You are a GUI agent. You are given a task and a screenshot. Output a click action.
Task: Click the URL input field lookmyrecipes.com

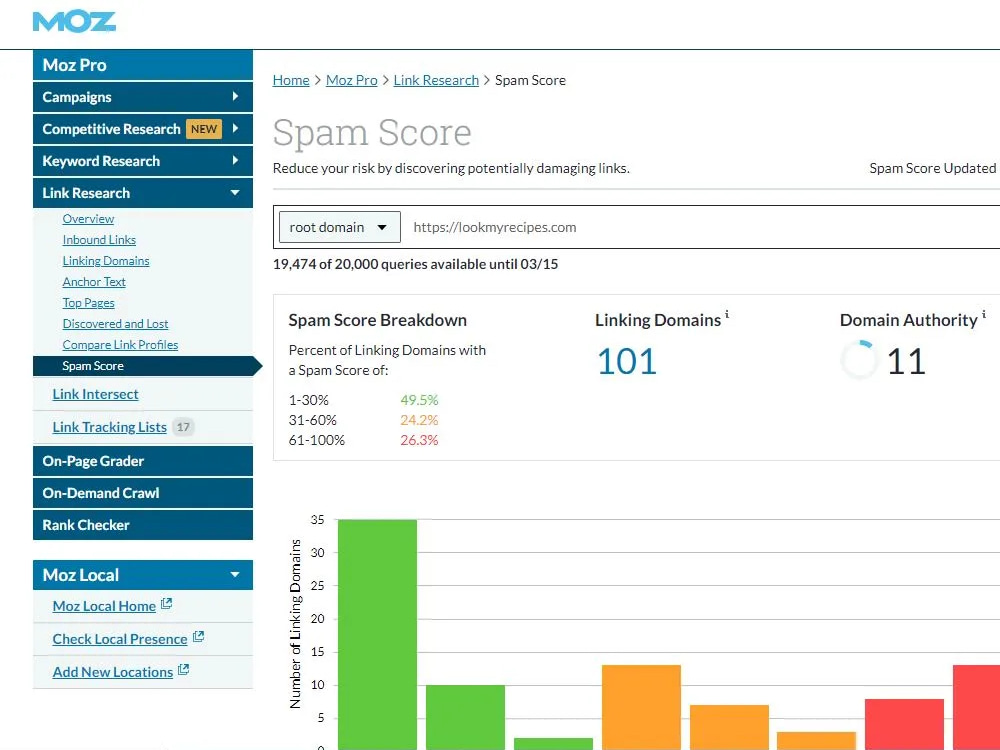coord(702,227)
